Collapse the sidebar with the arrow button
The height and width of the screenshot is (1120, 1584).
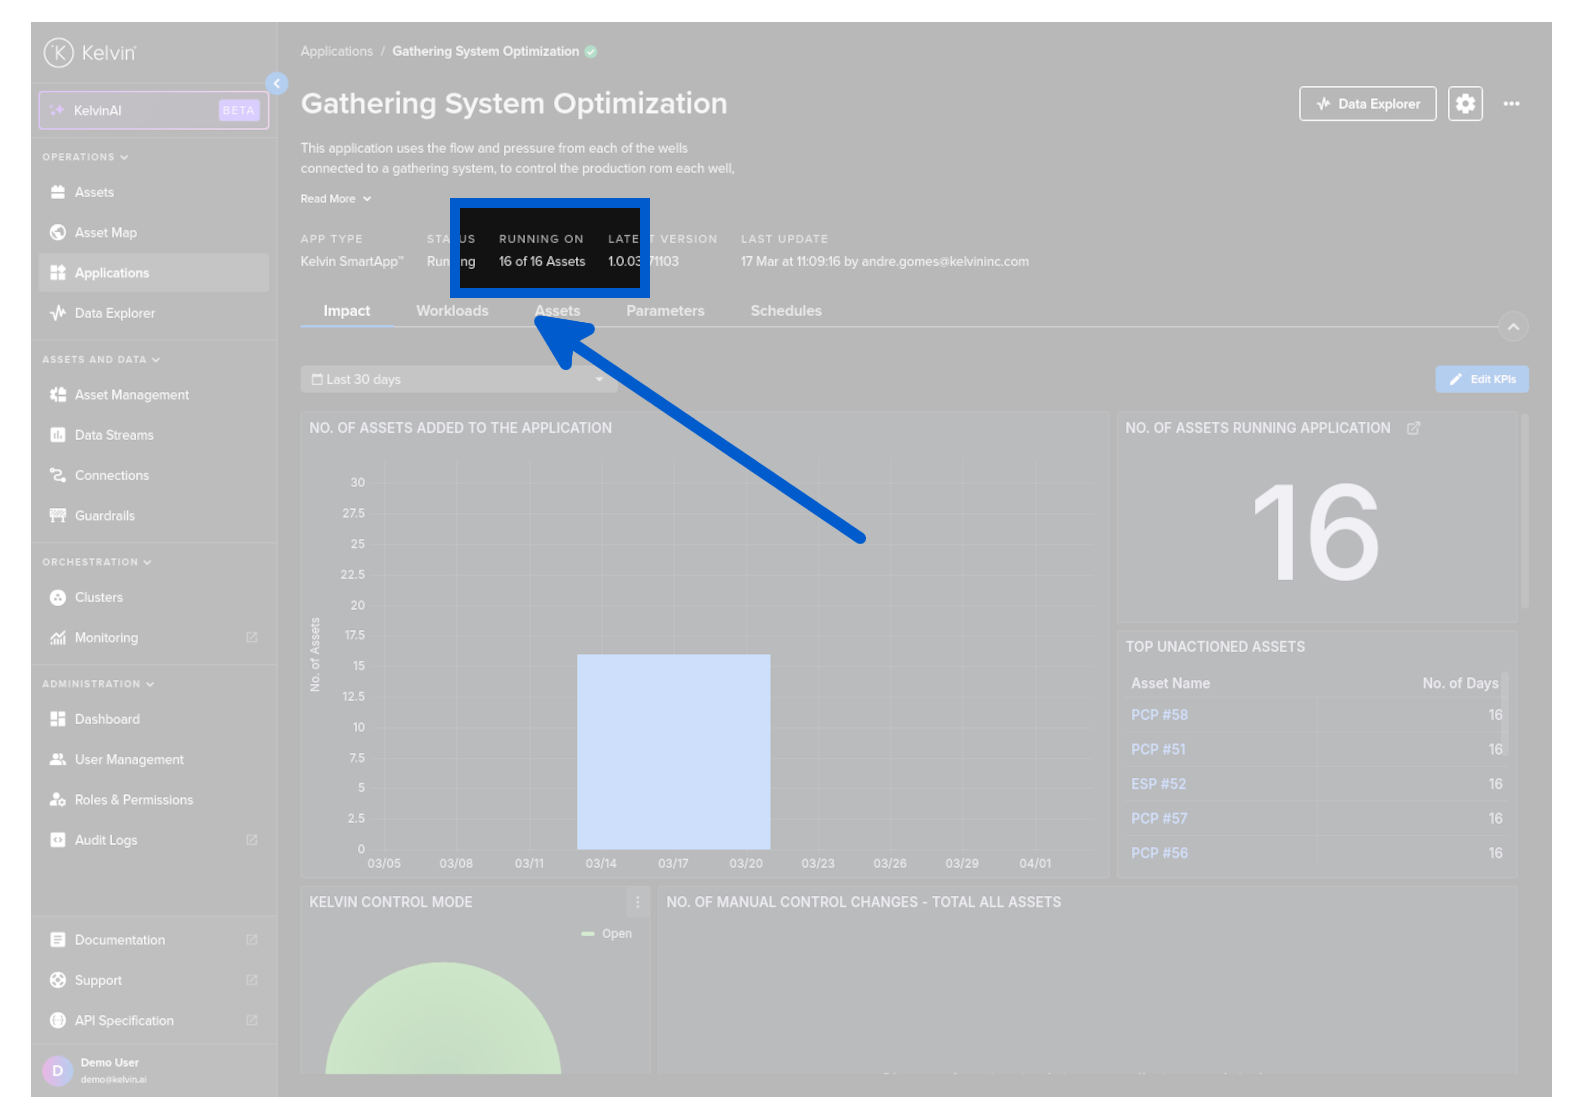(x=277, y=84)
